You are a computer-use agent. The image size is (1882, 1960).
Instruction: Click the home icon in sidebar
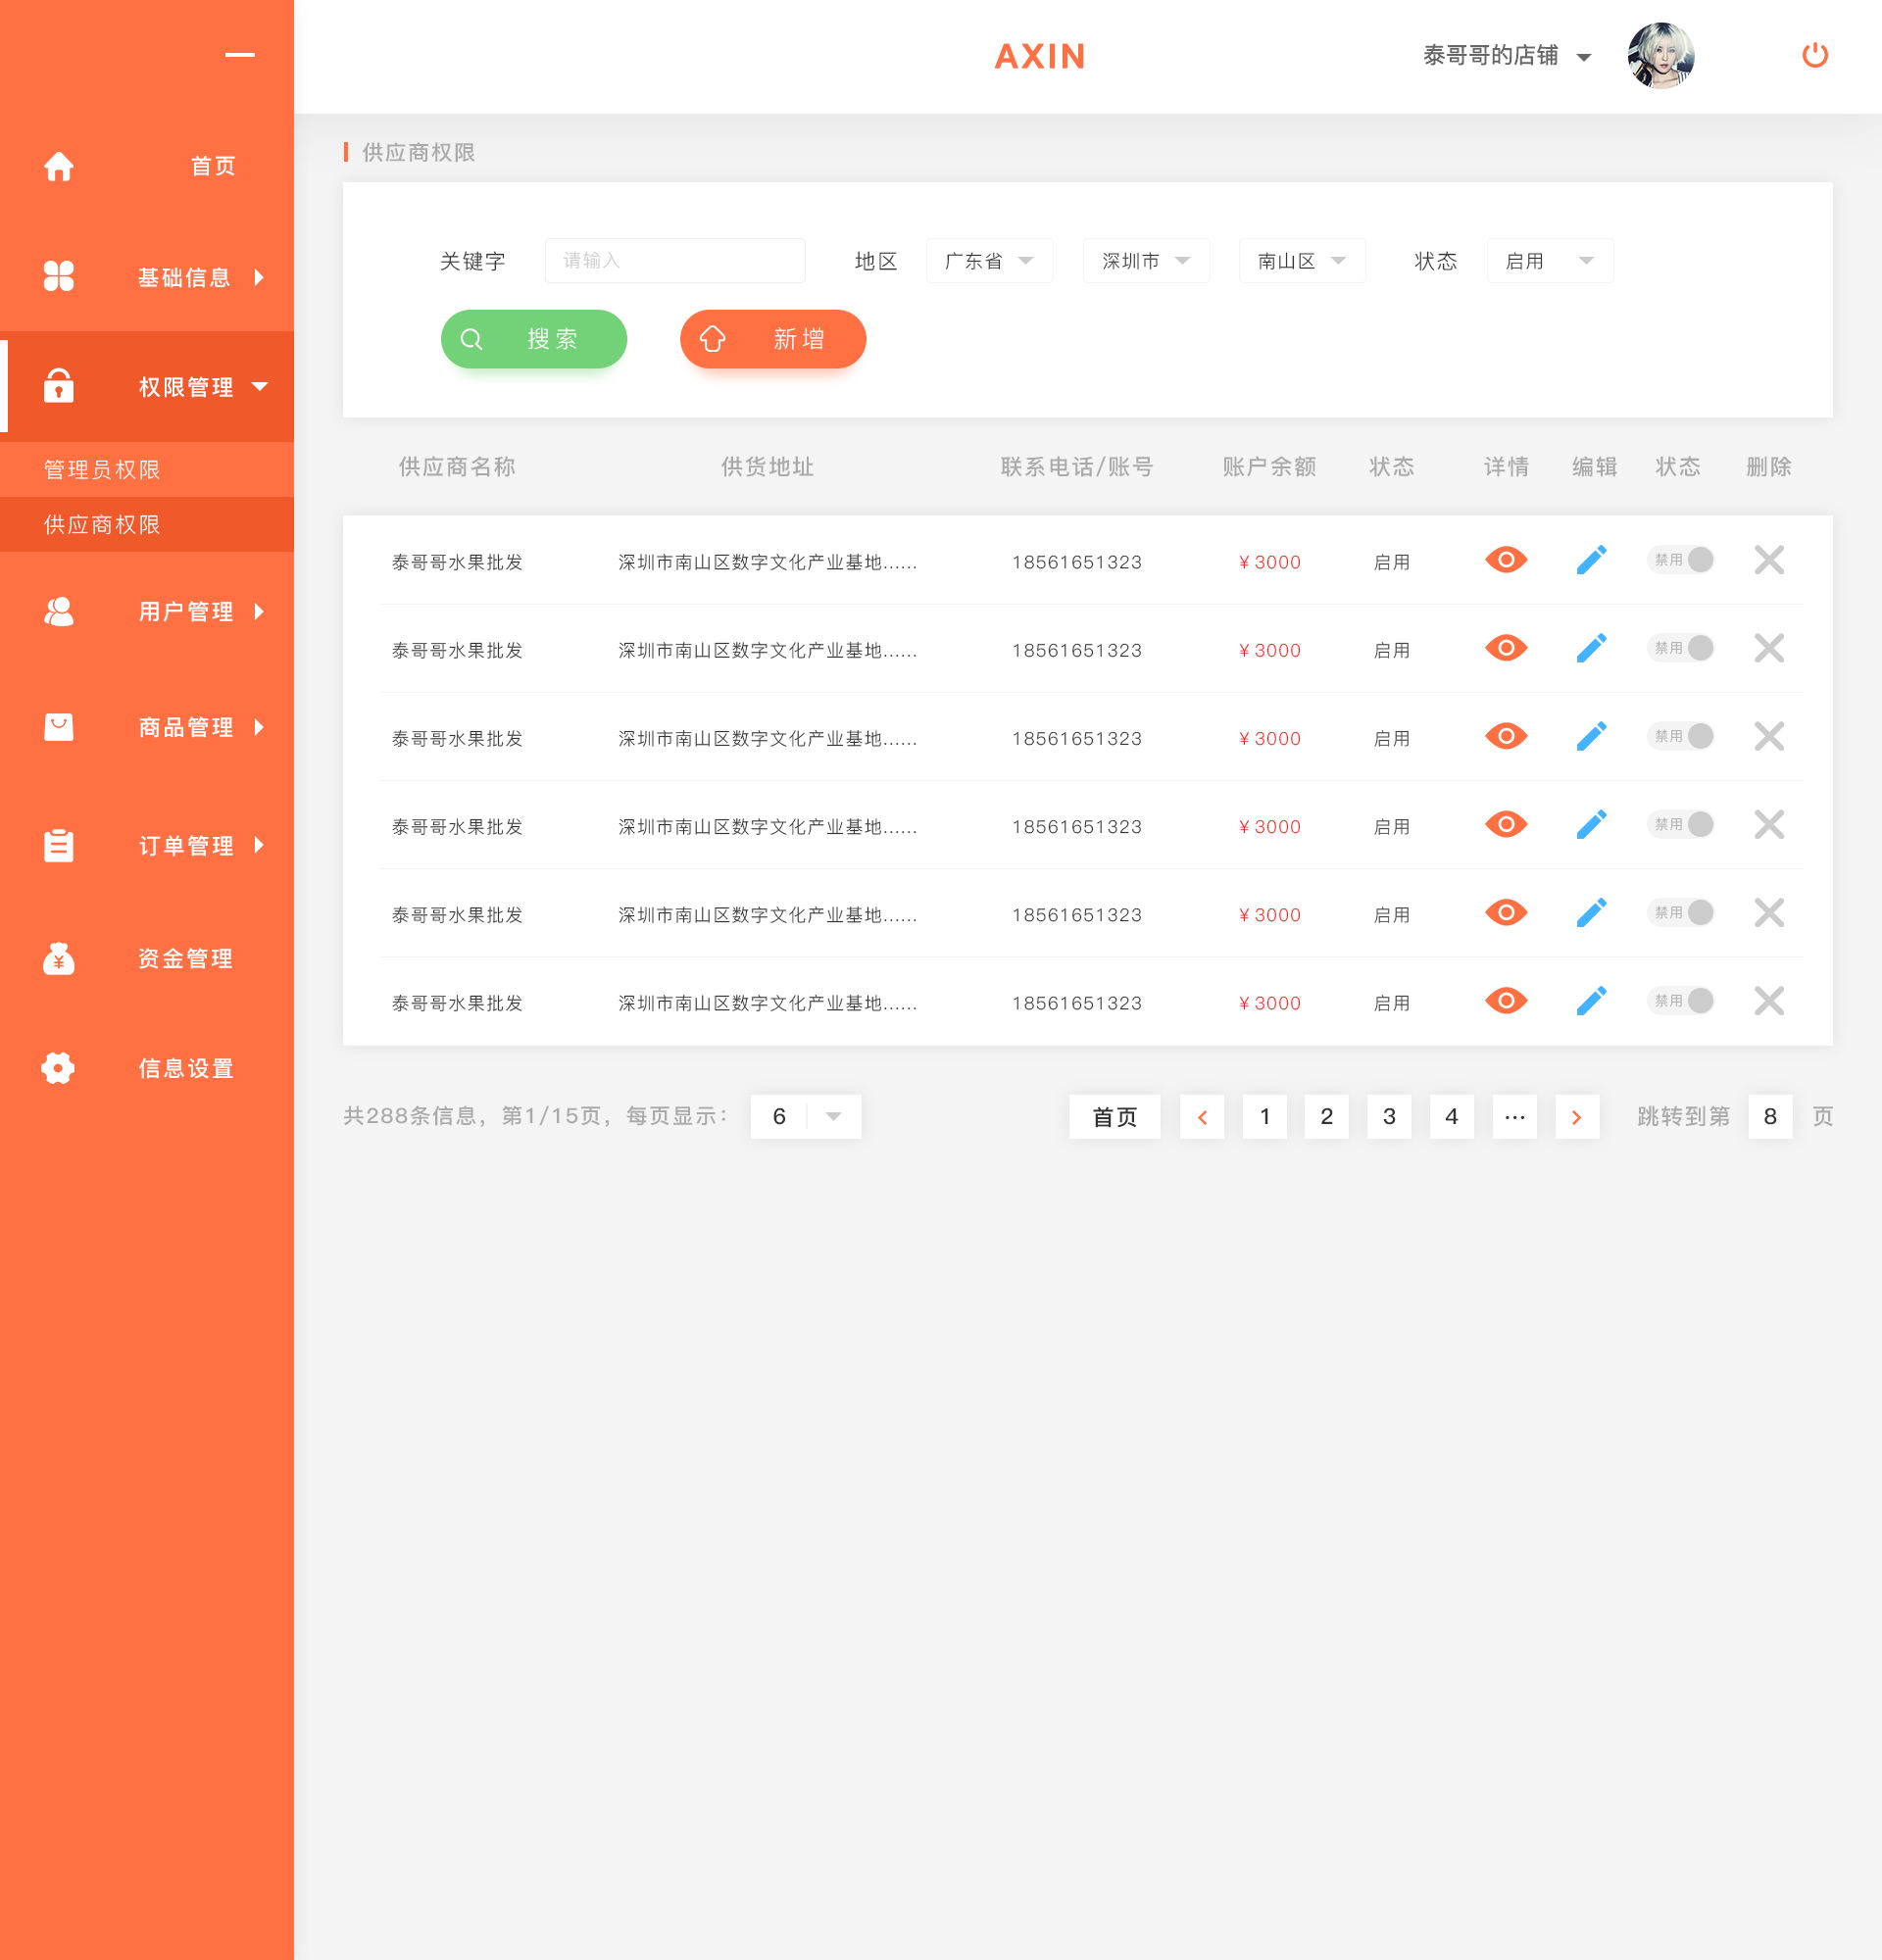[59, 166]
